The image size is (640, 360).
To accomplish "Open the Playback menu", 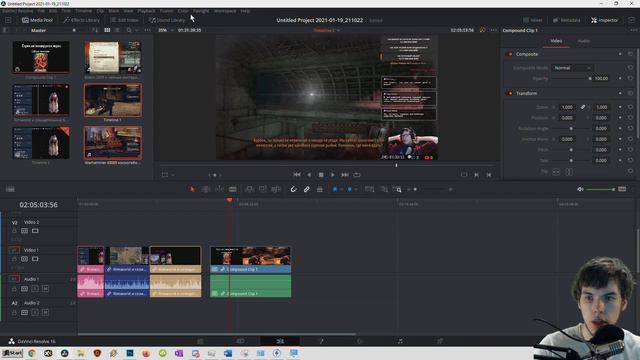I will pos(146,11).
